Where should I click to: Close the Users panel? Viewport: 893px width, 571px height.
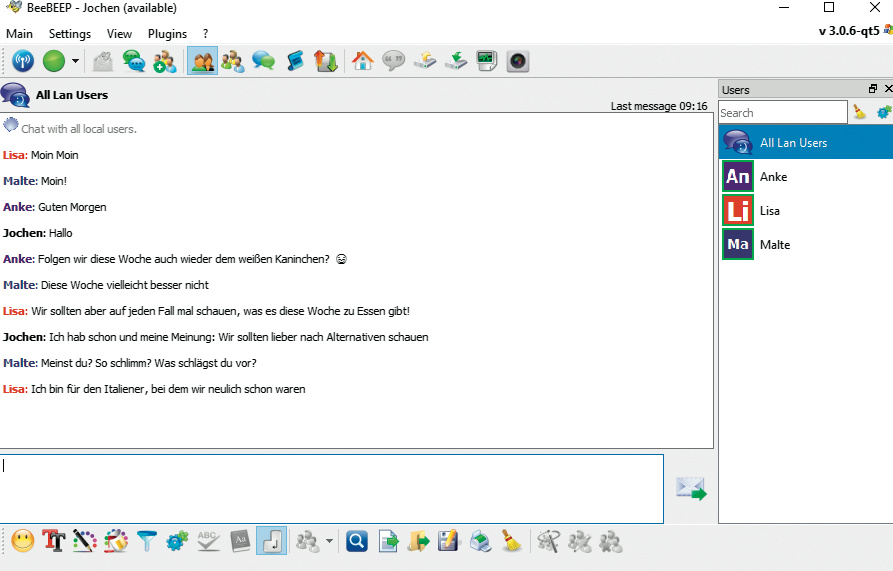888,89
